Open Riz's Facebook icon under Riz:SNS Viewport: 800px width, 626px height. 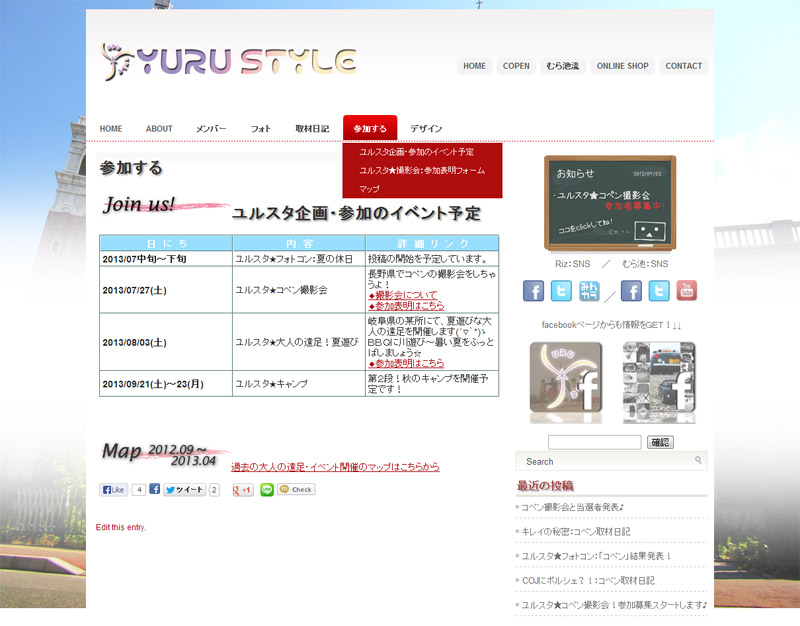534,291
